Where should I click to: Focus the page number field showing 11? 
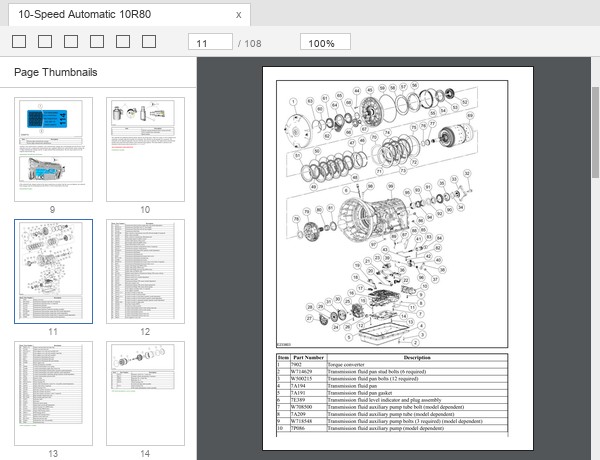pyautogui.click(x=210, y=42)
